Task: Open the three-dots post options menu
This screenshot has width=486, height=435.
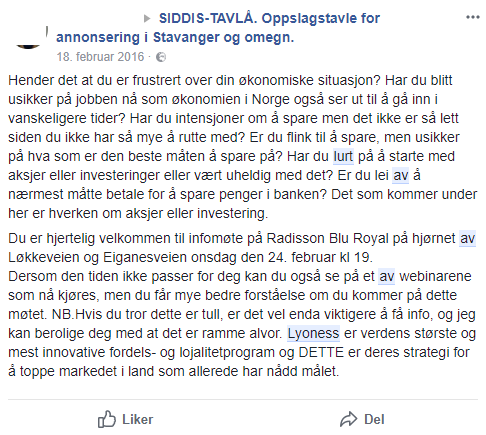Action: pos(472,17)
